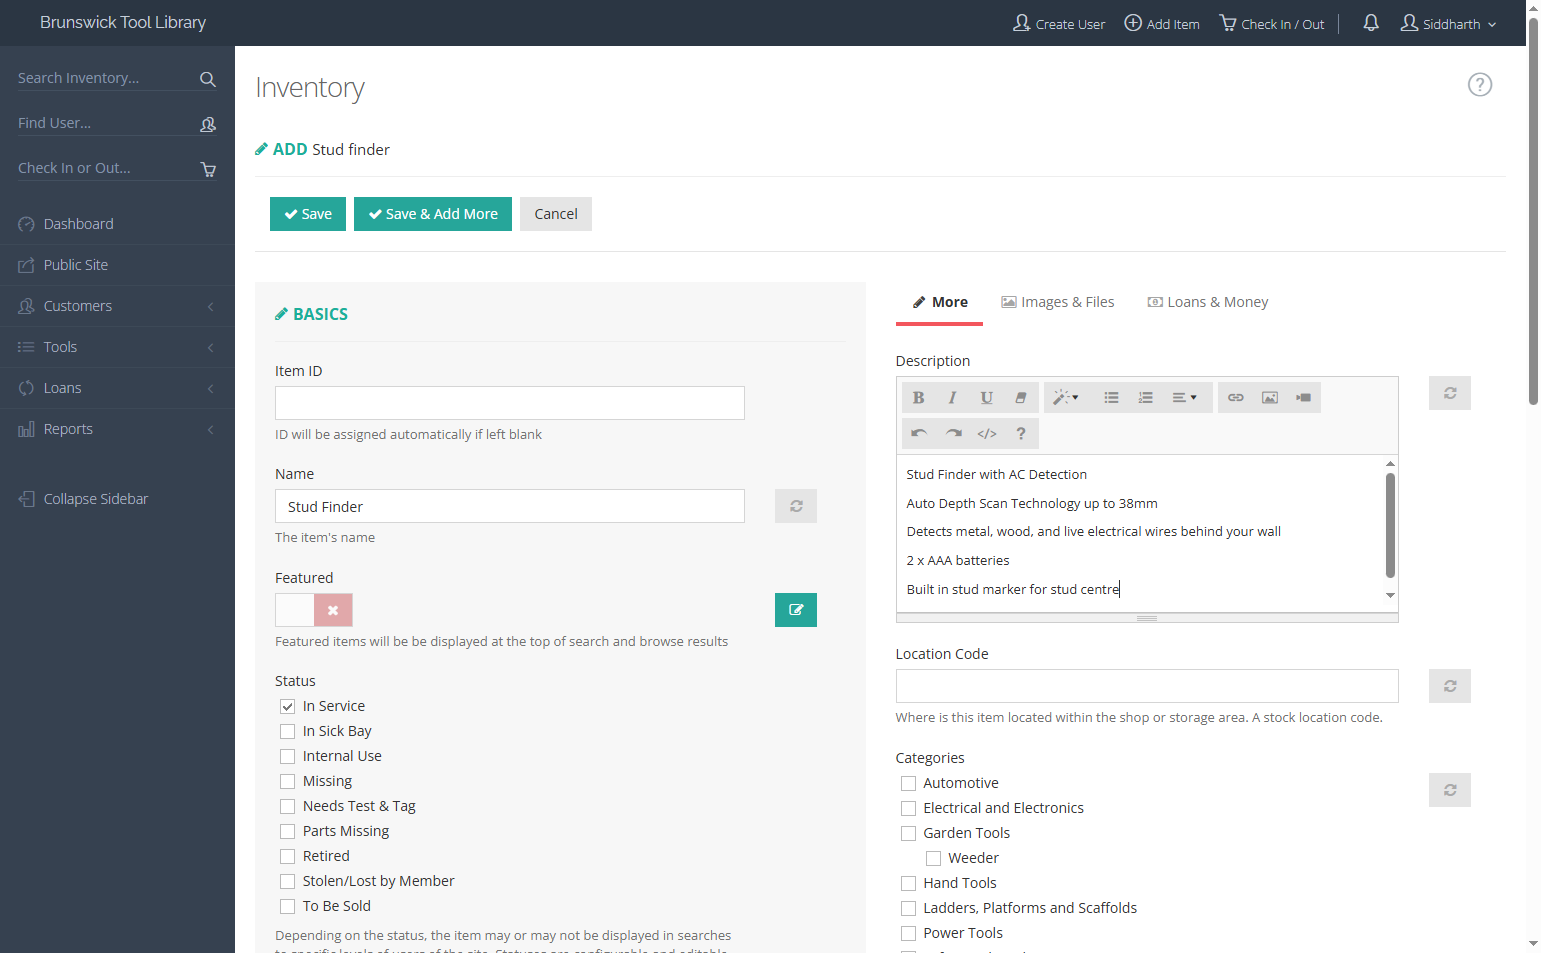Toggle Underline in the description toolbar
This screenshot has width=1541, height=953.
(x=987, y=398)
